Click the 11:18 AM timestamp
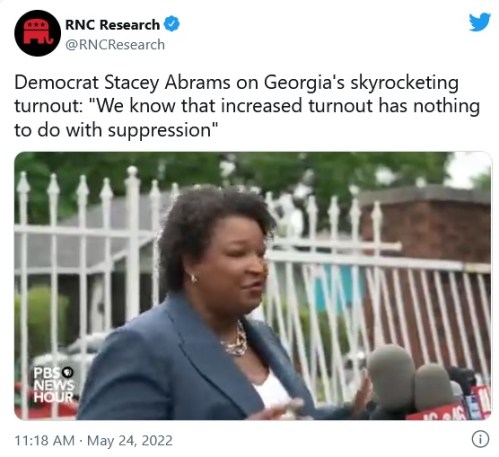The width and height of the screenshot is (499, 457). (x=44, y=440)
